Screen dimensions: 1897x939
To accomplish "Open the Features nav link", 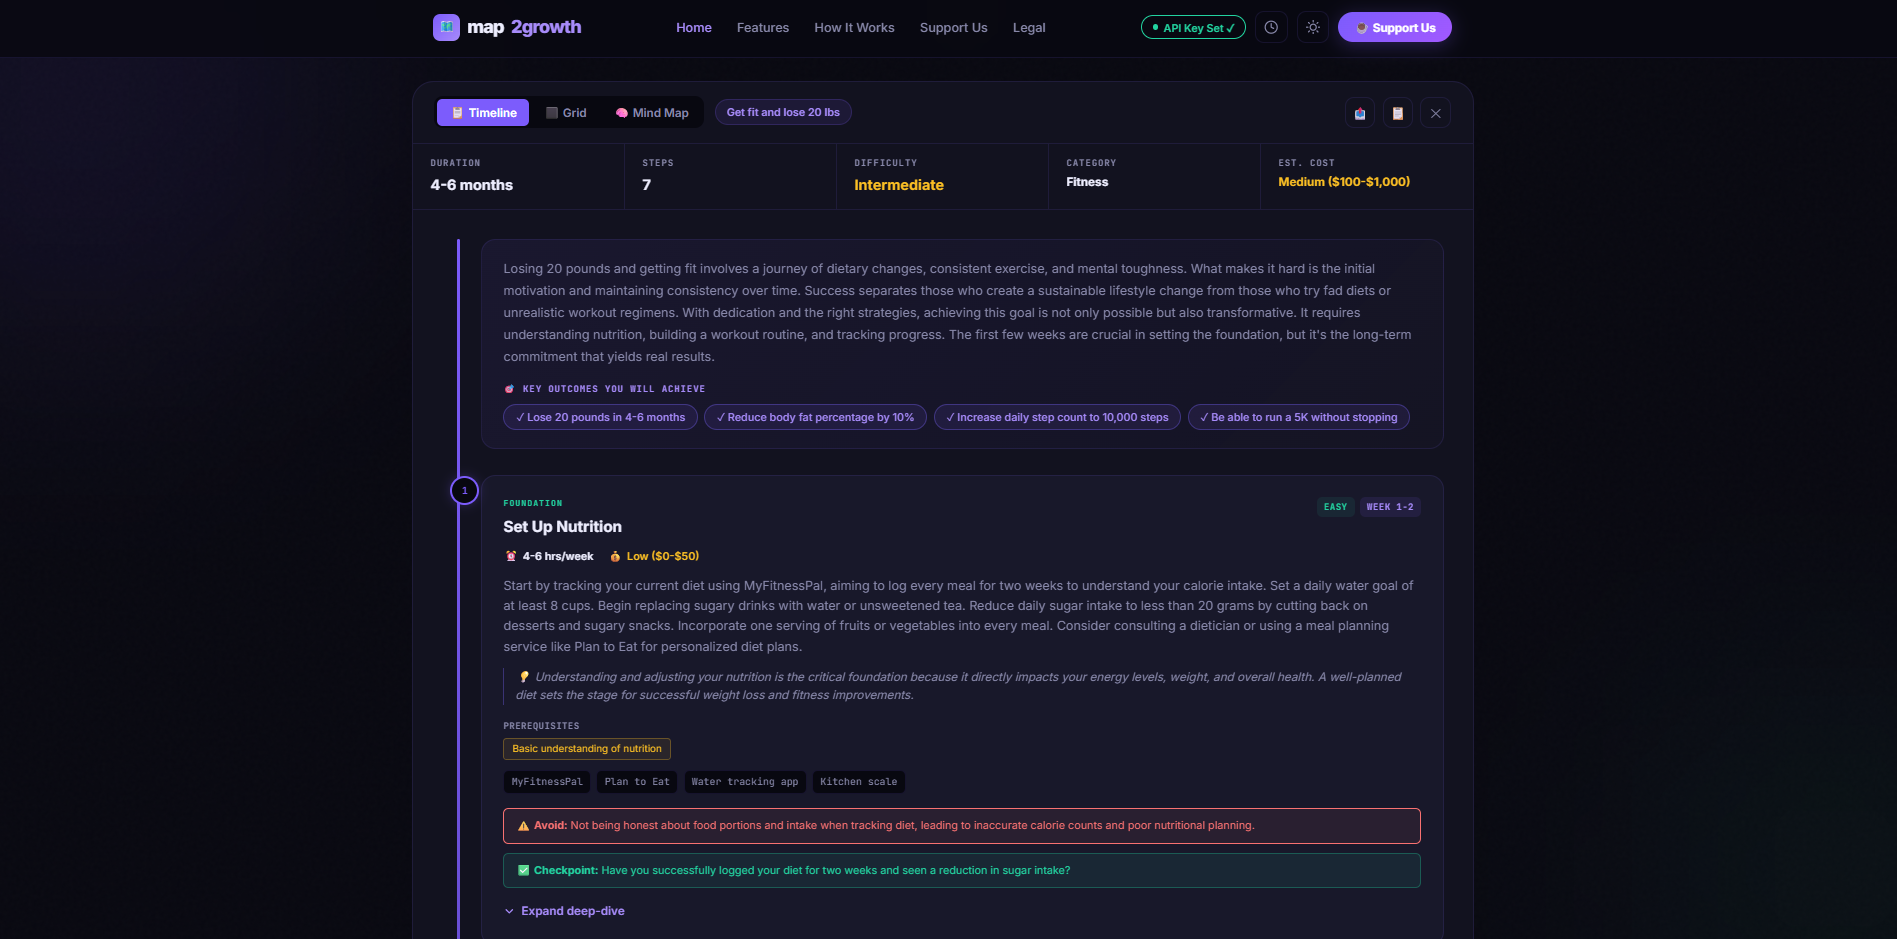I will pos(763,28).
